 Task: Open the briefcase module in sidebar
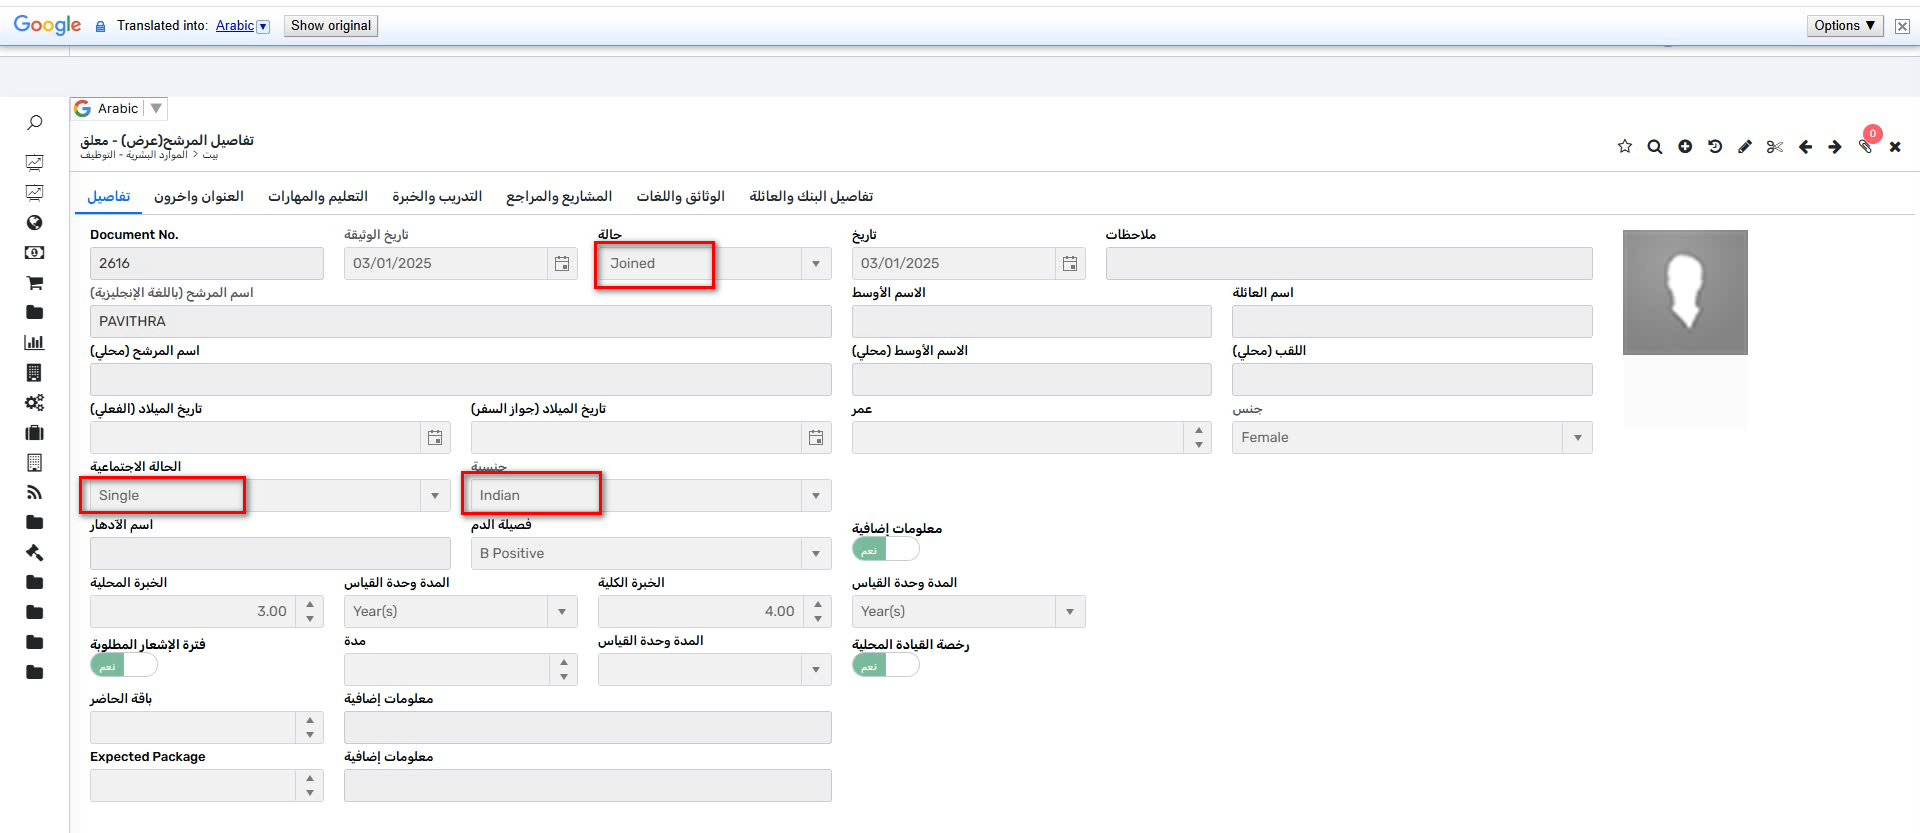tap(34, 433)
